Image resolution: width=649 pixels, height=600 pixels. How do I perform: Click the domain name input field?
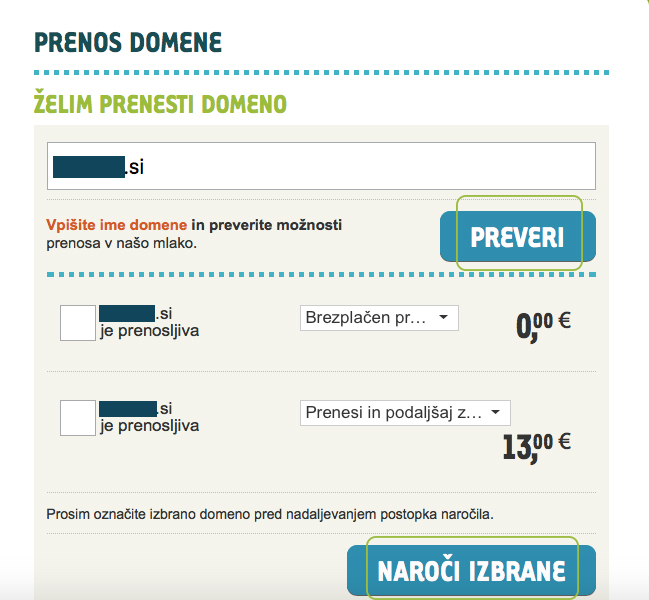click(x=321, y=166)
